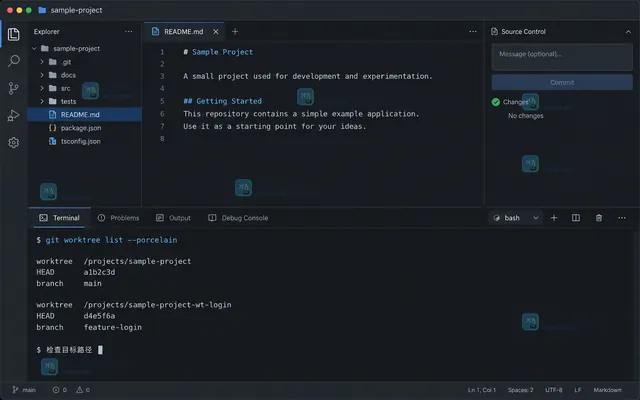Click the Commit button
This screenshot has height=400, width=640.
click(x=562, y=82)
